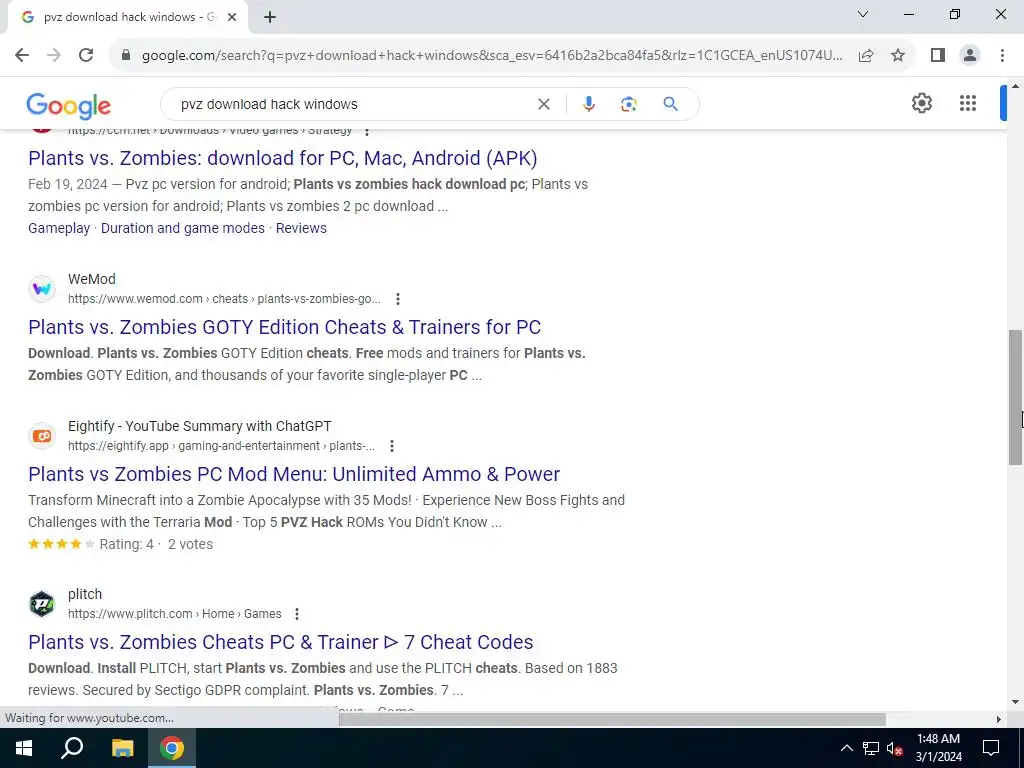Screen dimensions: 1024x768
Task: Click the address bar URL
Action: tap(492, 56)
